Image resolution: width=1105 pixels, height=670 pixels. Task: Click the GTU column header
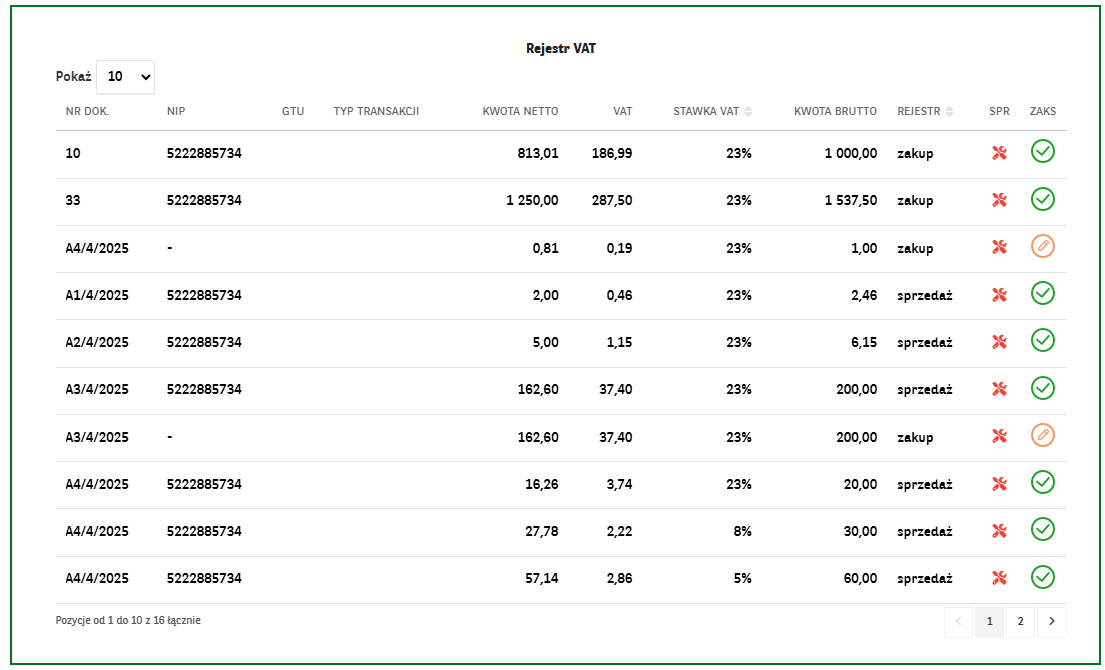292,111
